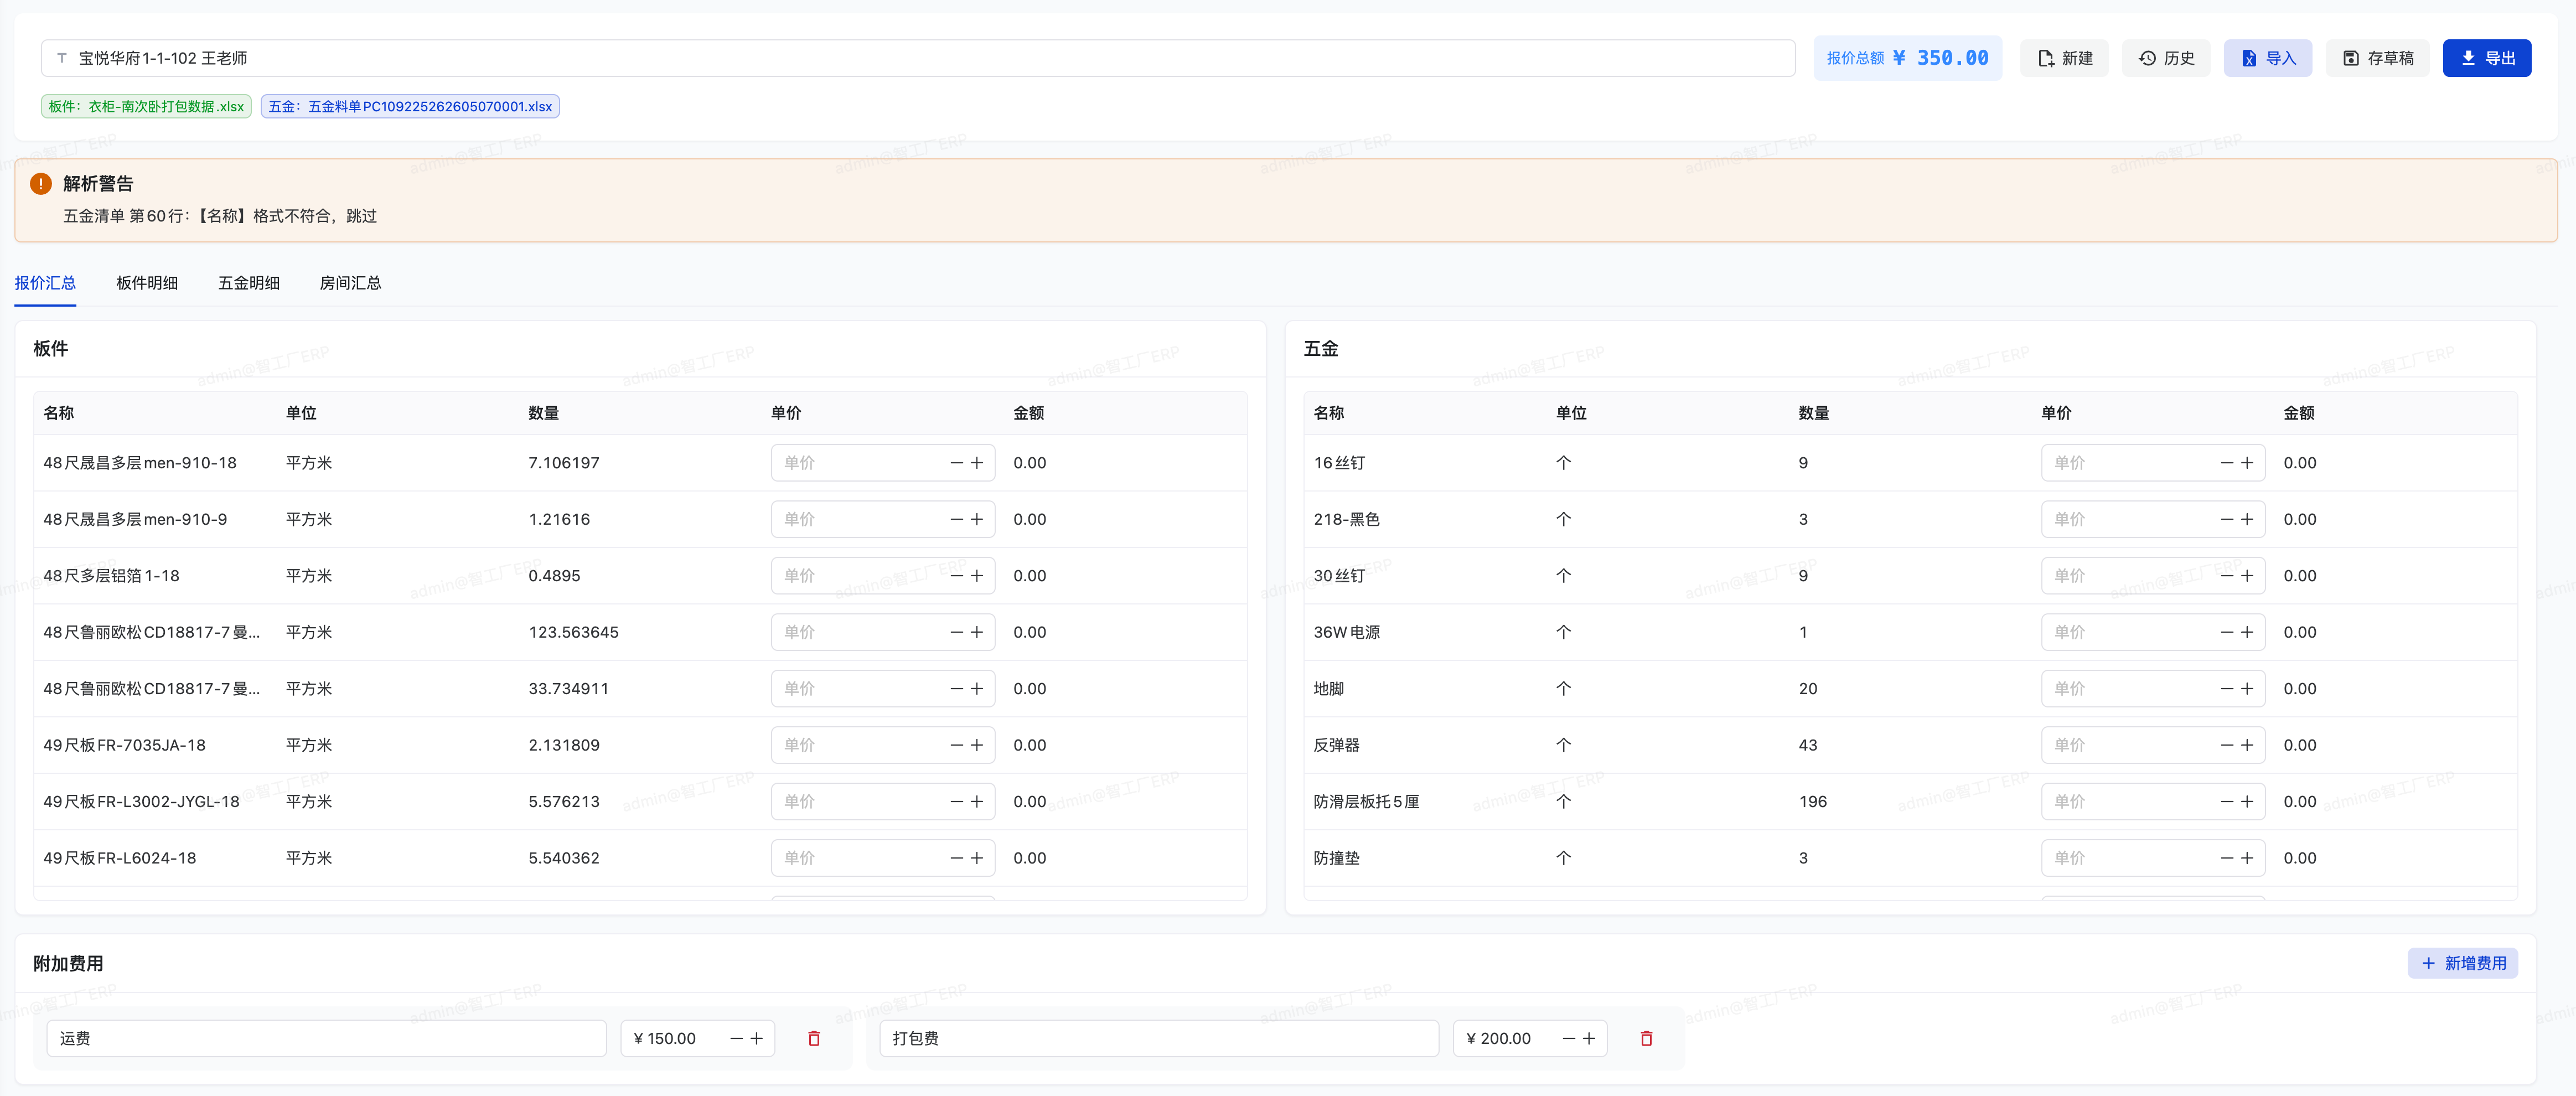Delete the 打包费 fee row
The image size is (2576, 1096).
tap(1646, 1038)
